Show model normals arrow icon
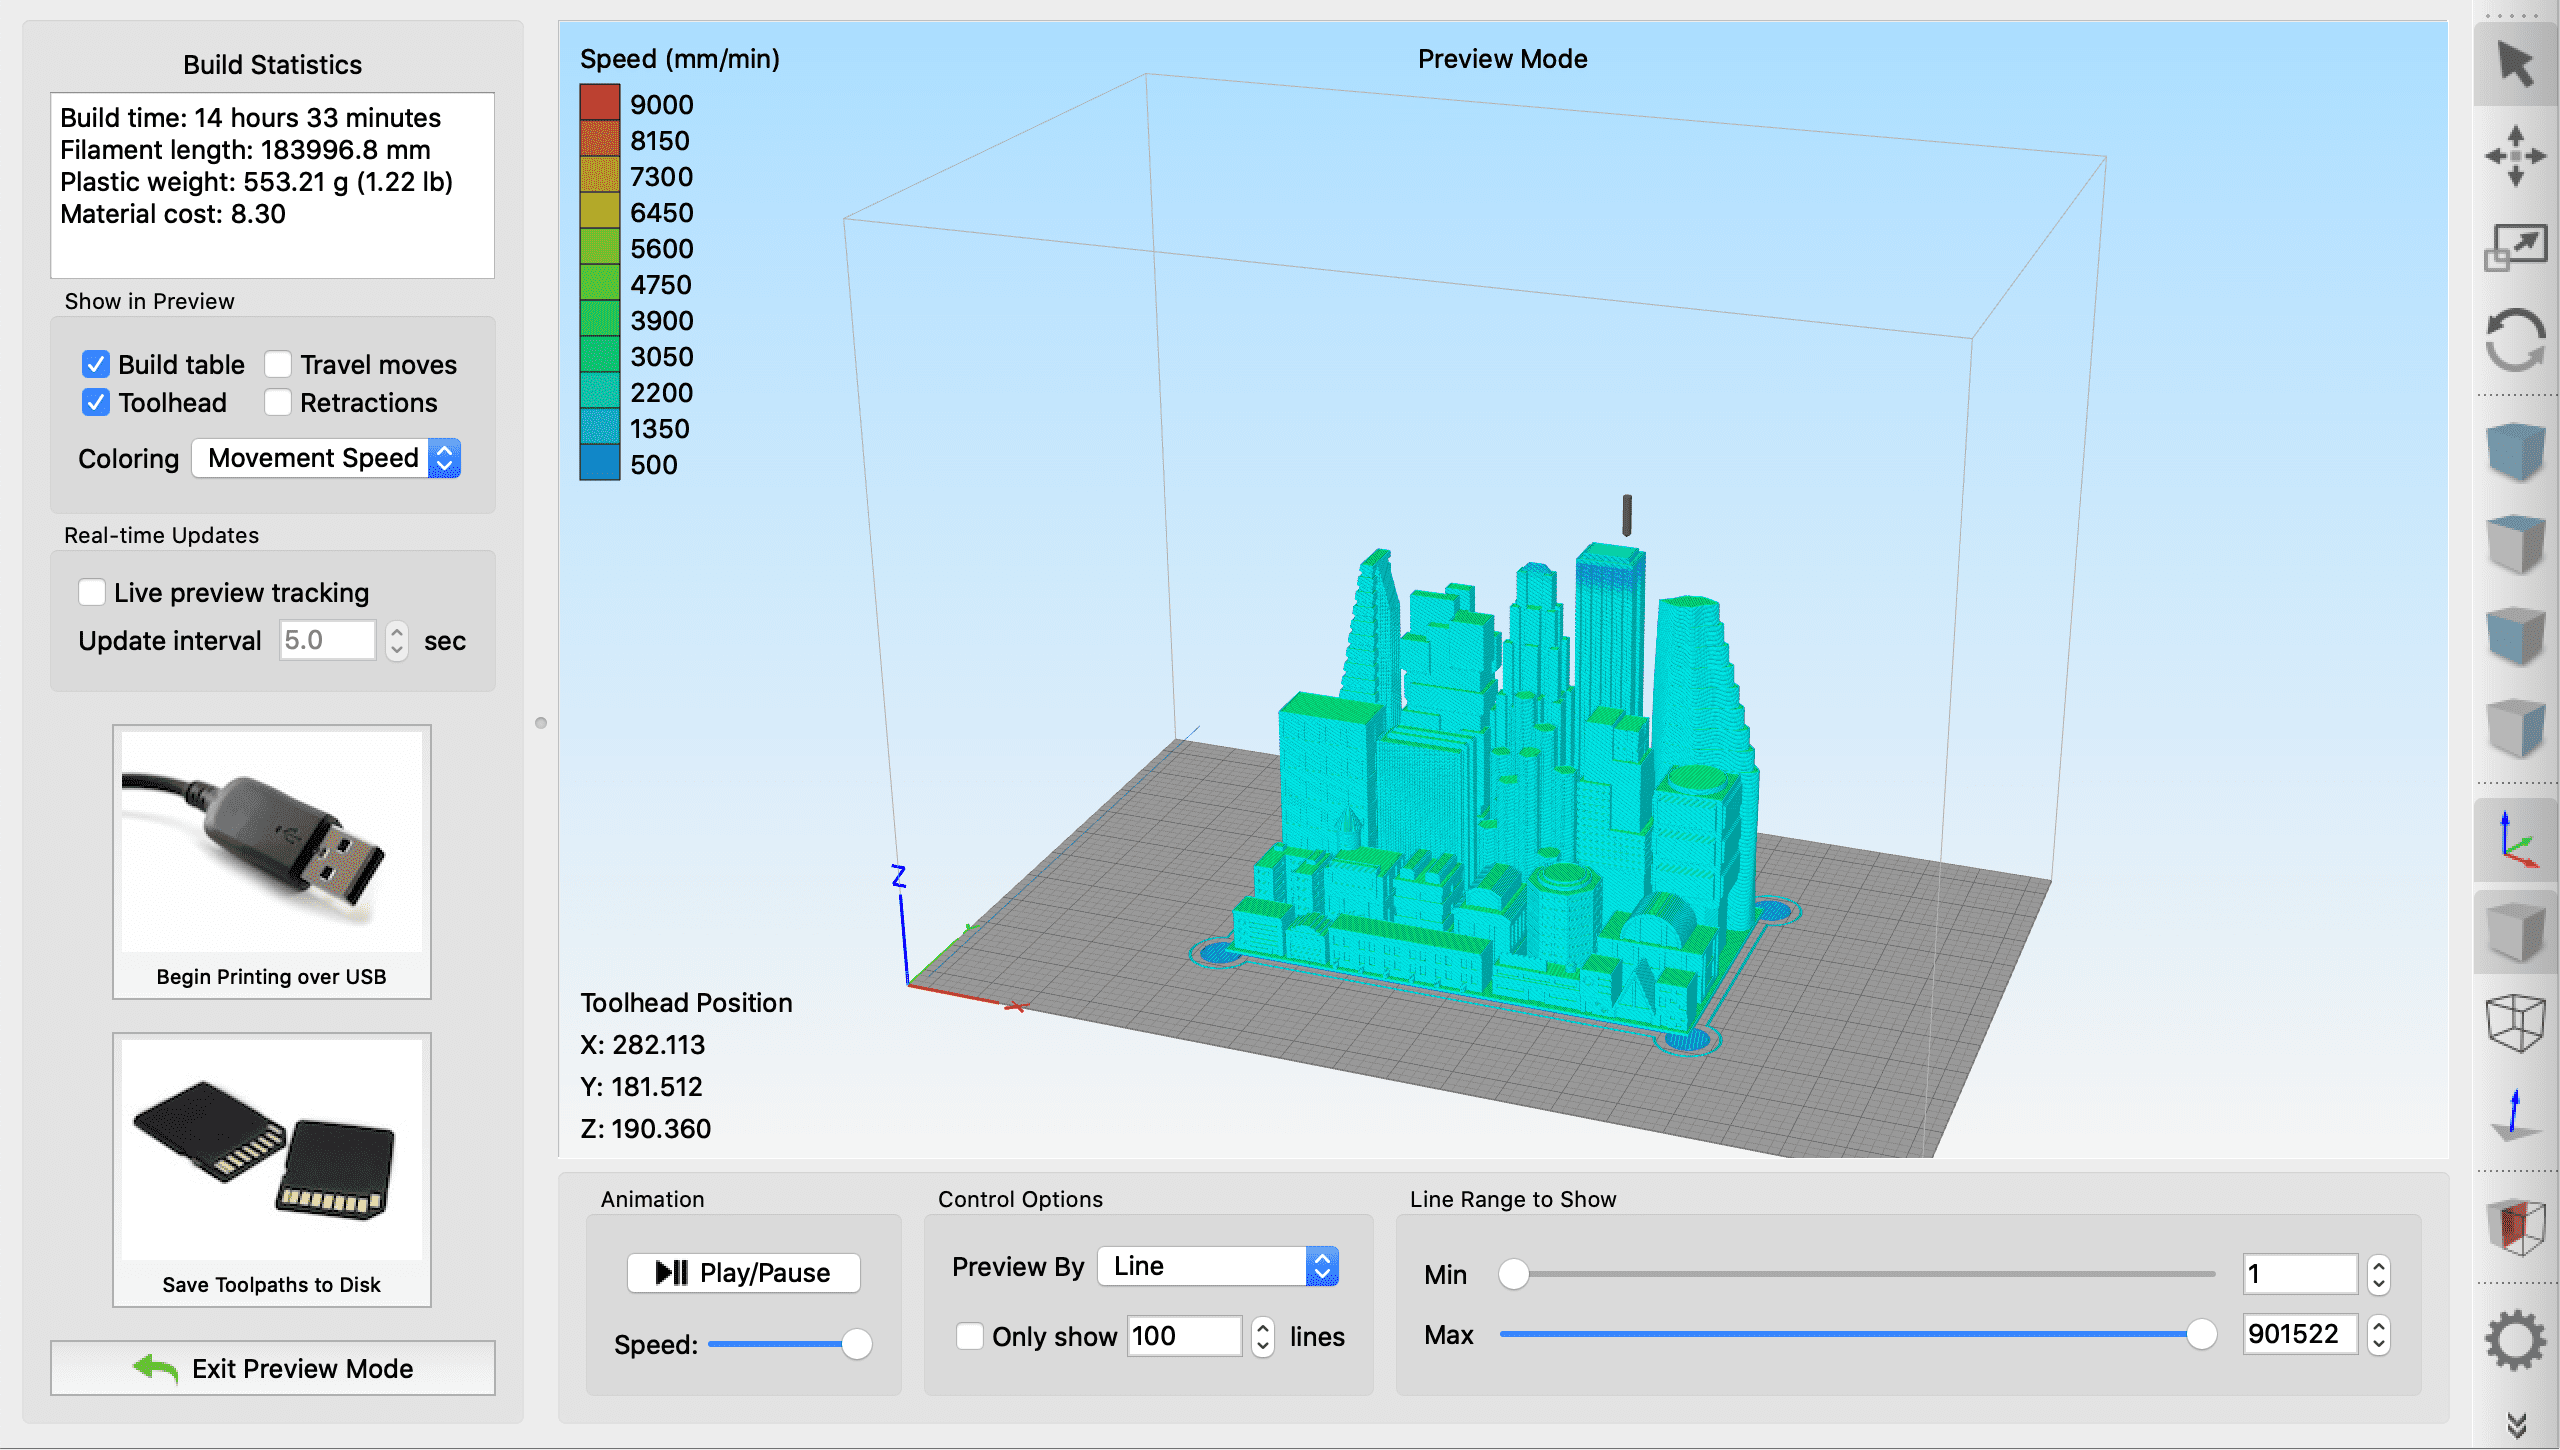The height and width of the screenshot is (1450, 2560). (x=2515, y=1116)
